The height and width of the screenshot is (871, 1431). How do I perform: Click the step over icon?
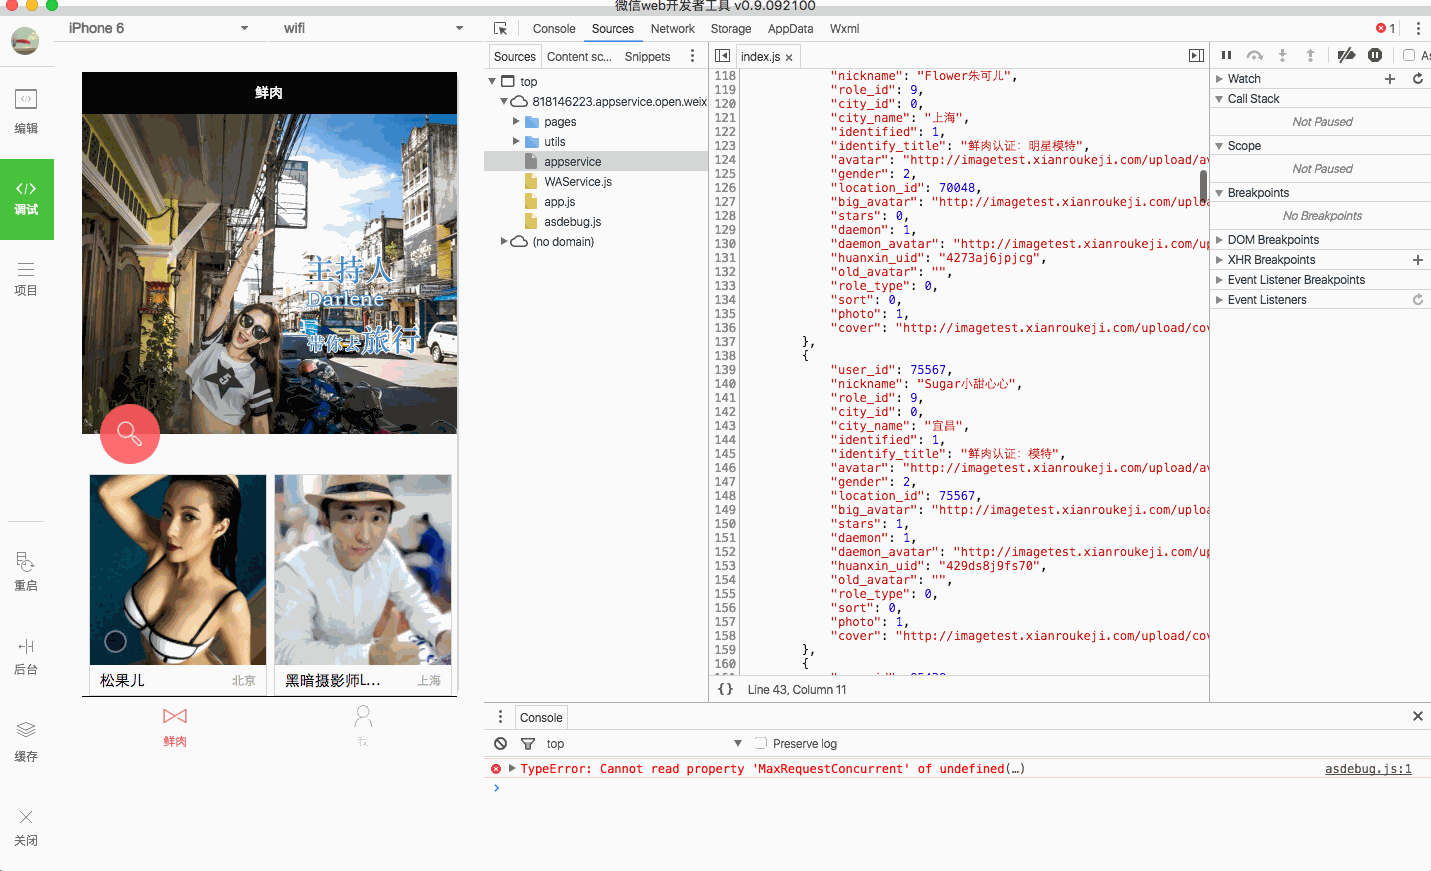[1255, 55]
